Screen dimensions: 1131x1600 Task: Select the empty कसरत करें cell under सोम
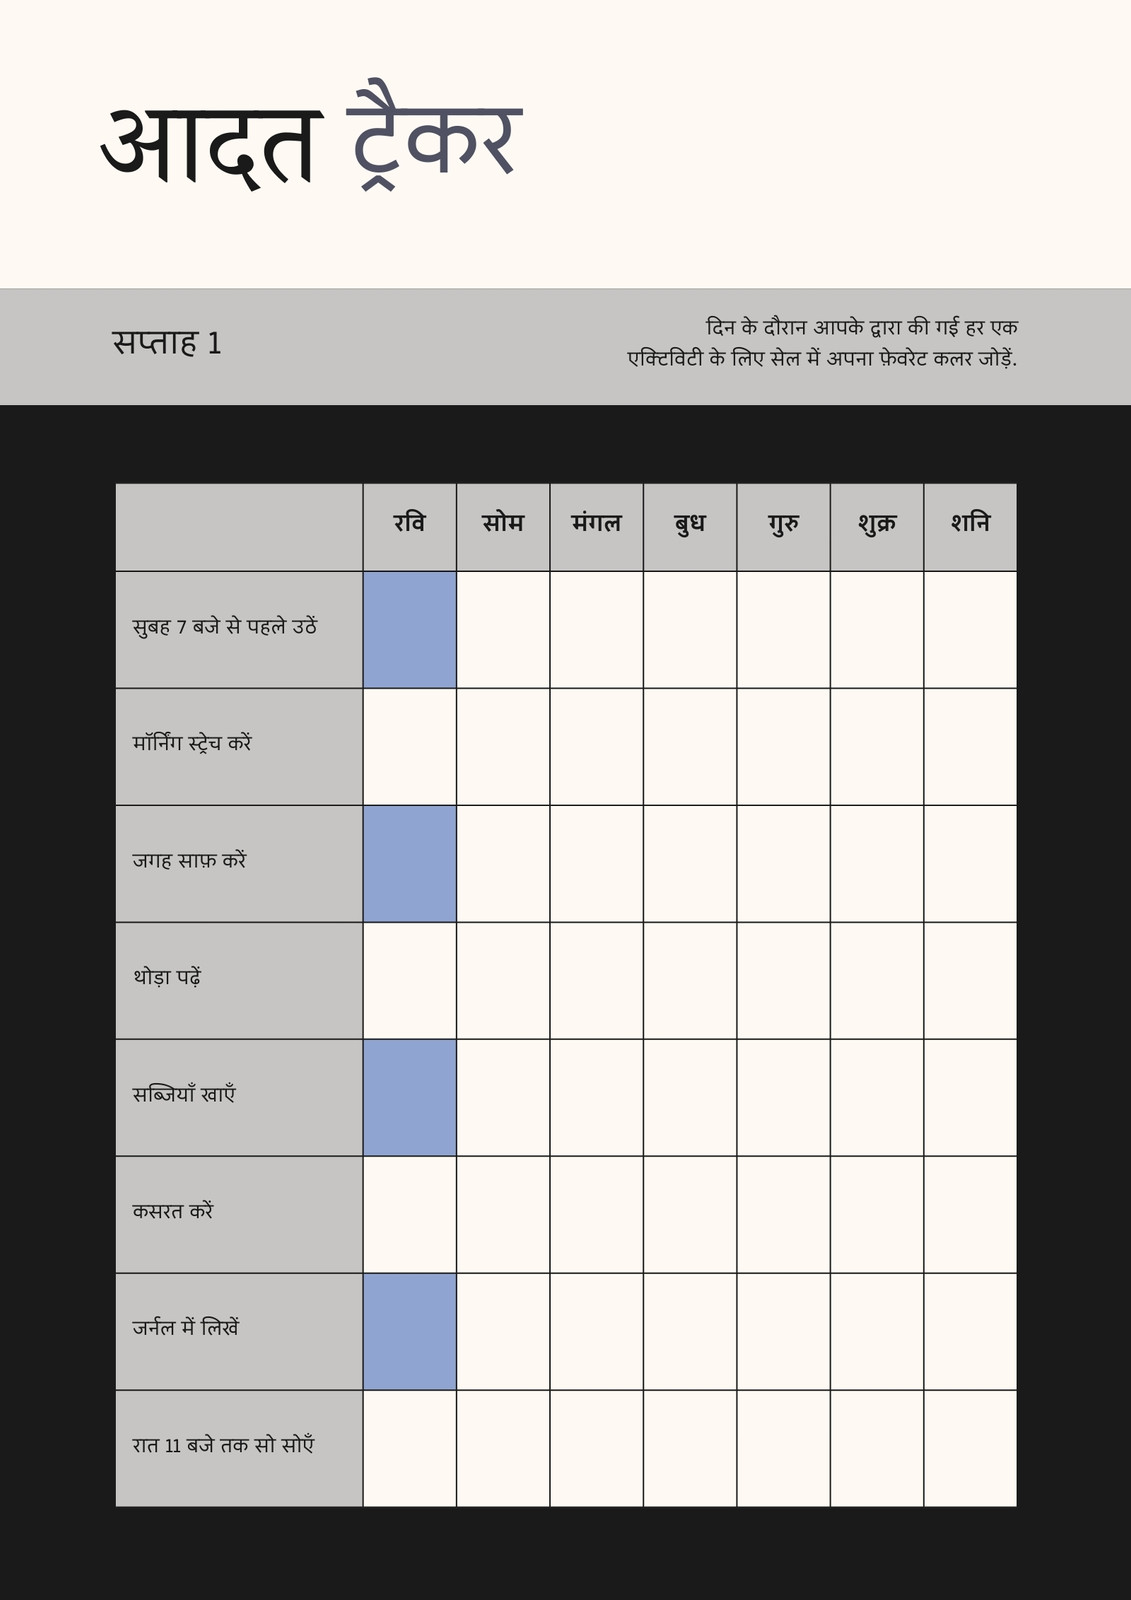point(503,1215)
